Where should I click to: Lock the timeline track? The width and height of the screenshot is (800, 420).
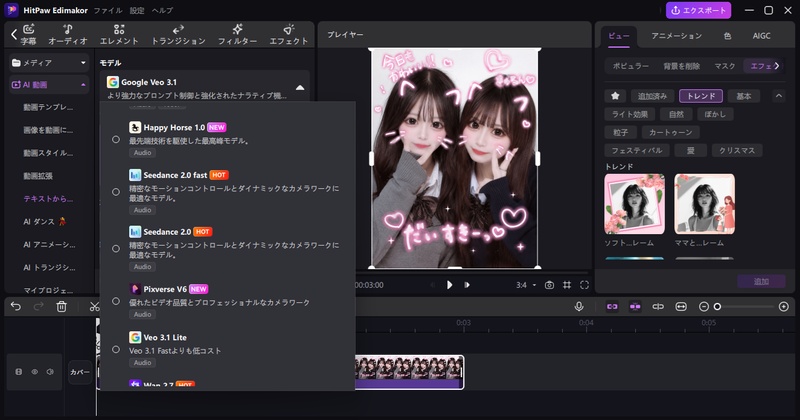click(x=19, y=372)
